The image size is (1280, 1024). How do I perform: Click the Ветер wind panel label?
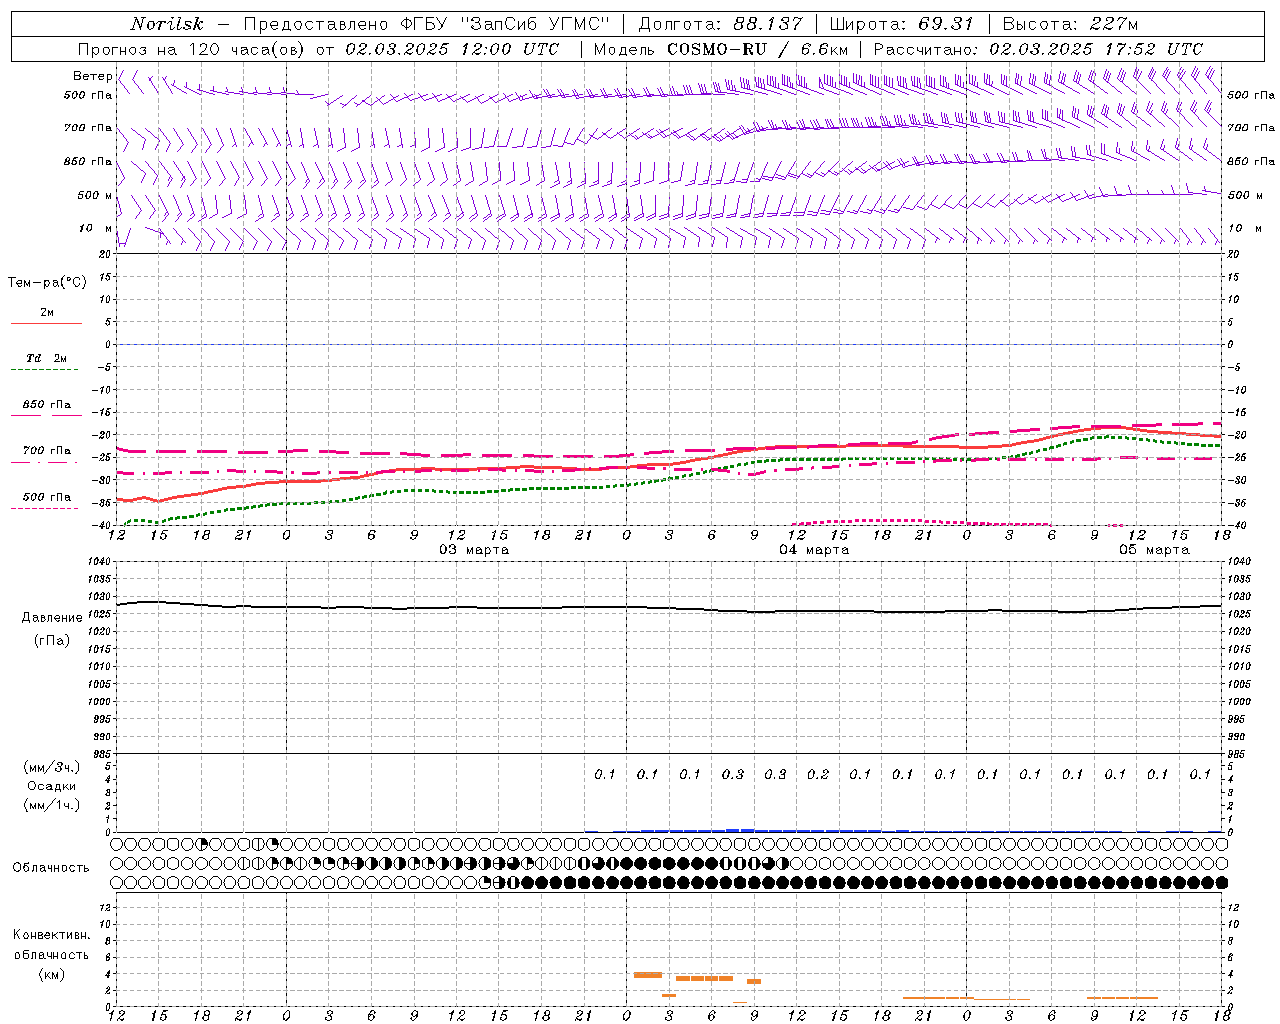pos(93,76)
